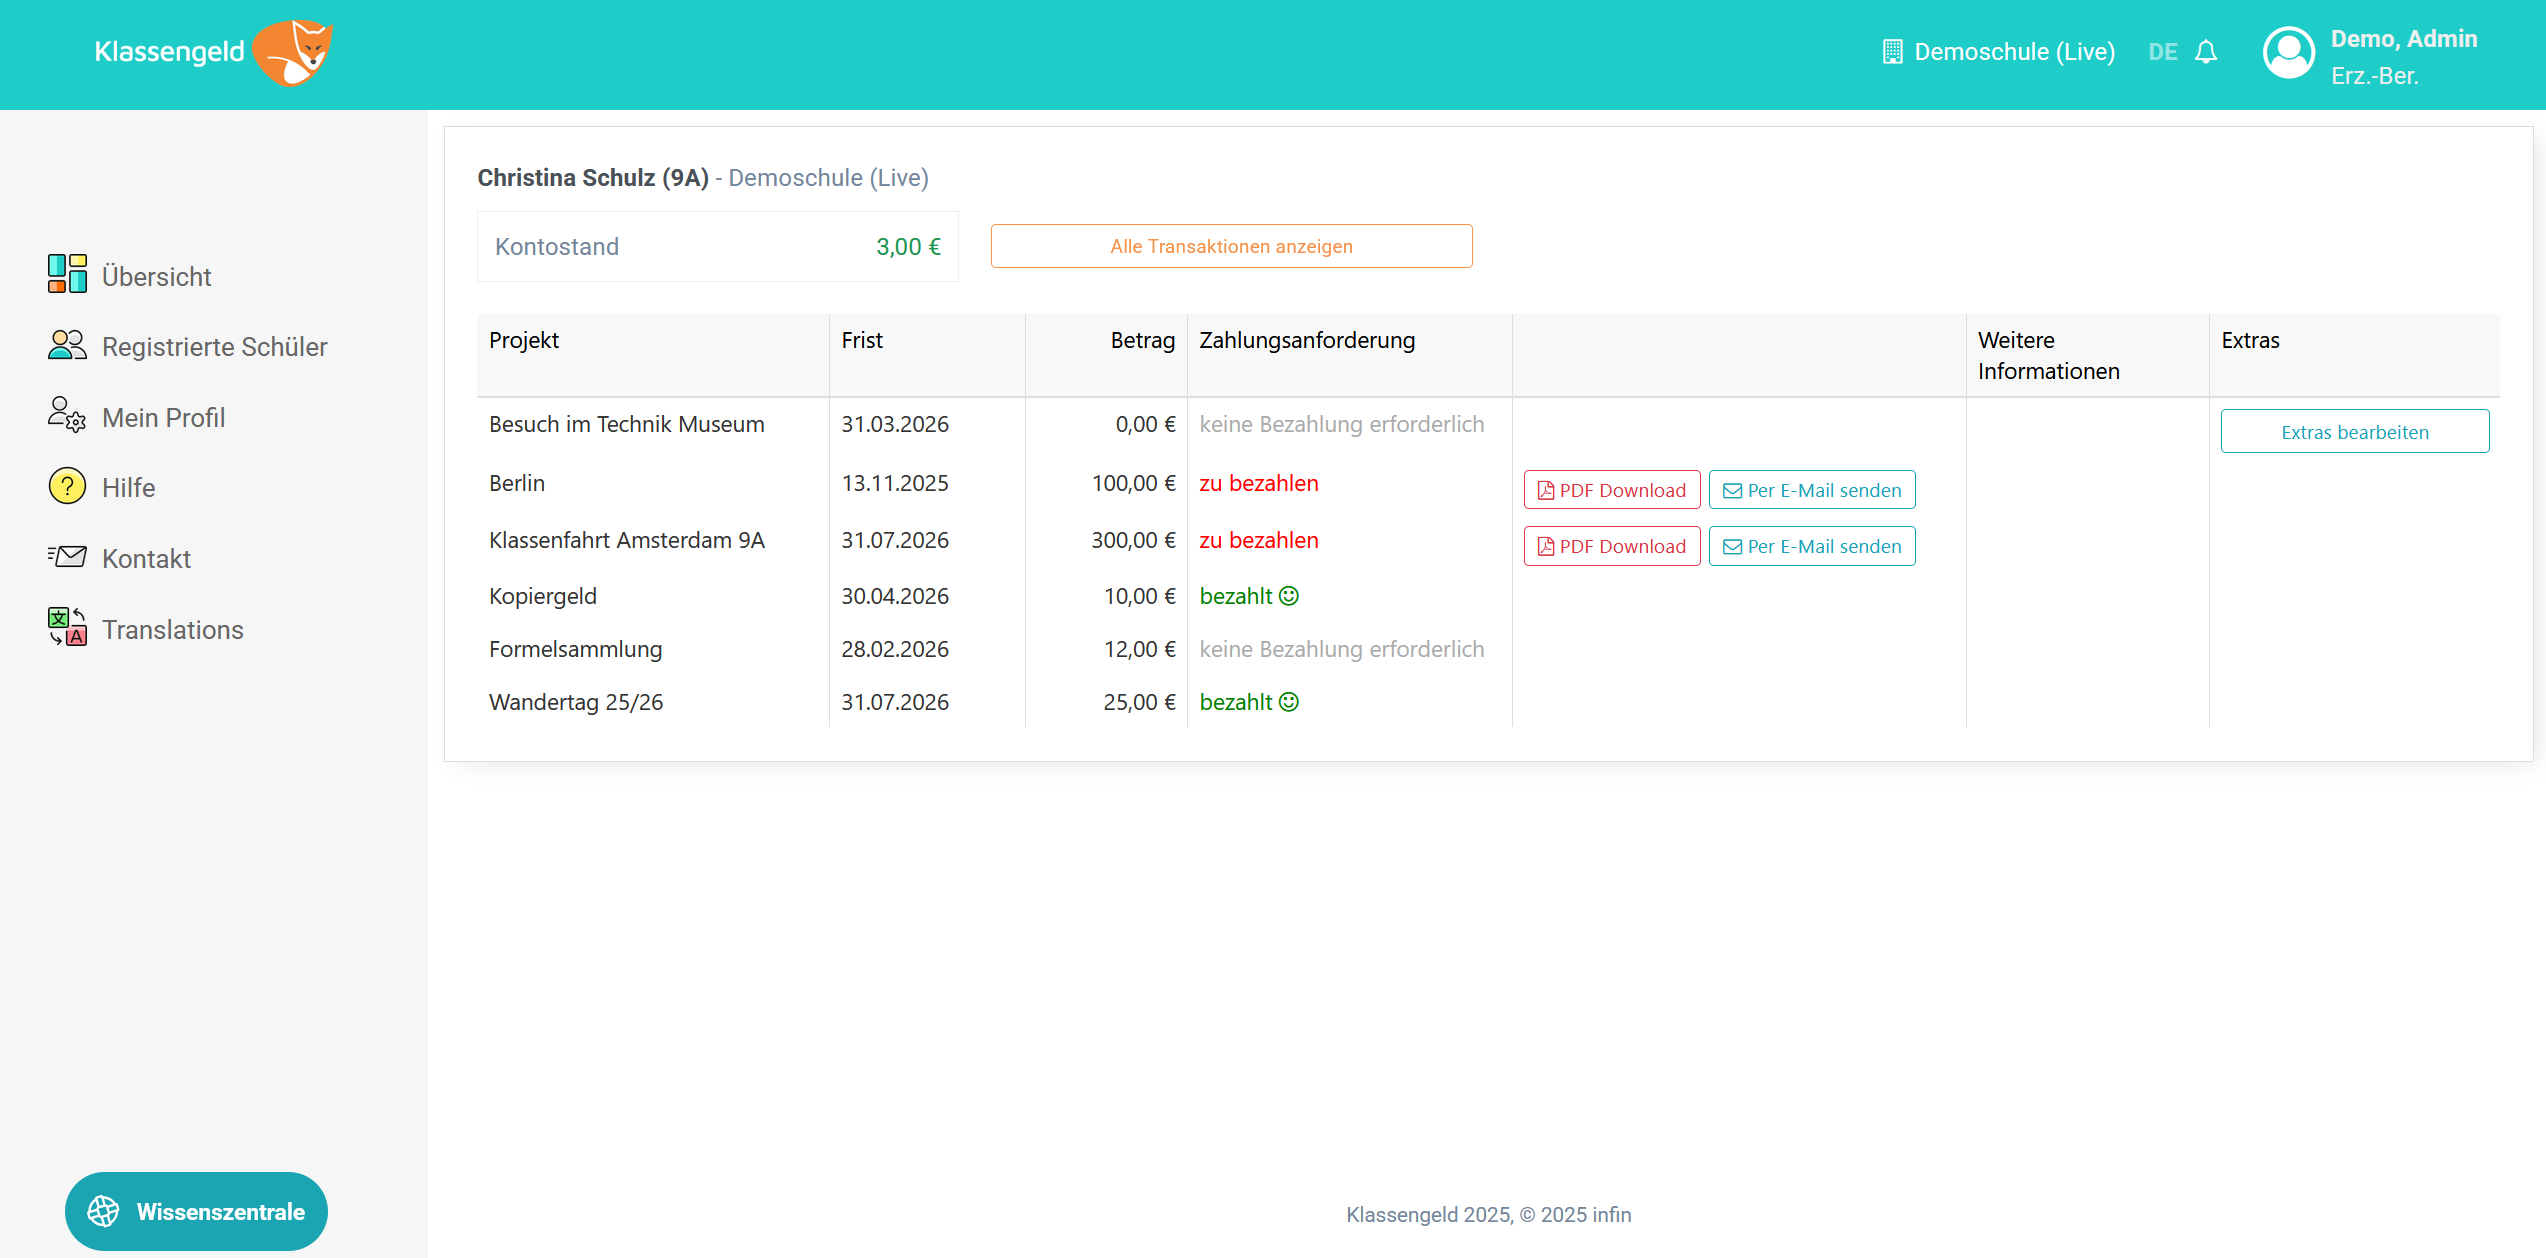Show all transactions with Alle Transaktionen anzeigen
The image size is (2546, 1258).
1231,246
